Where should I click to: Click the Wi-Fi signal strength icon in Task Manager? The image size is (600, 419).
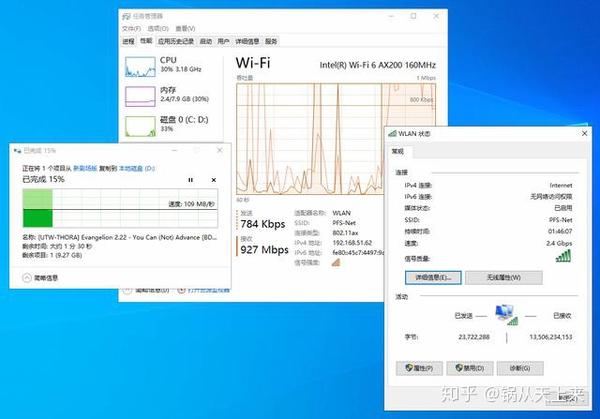[336, 262]
